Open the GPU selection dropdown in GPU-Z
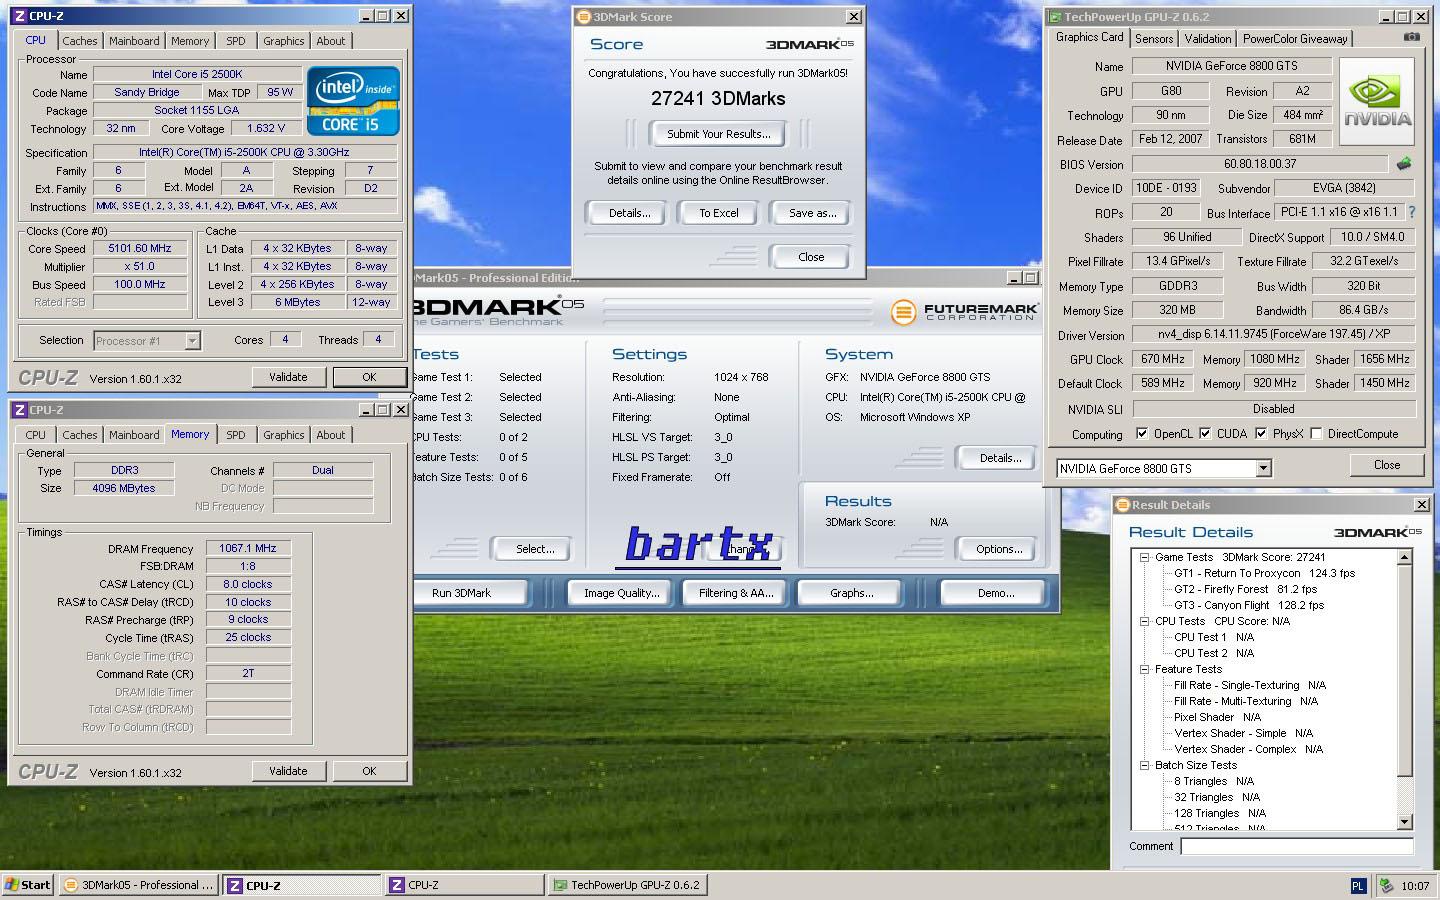The height and width of the screenshot is (900, 1440). point(1263,468)
